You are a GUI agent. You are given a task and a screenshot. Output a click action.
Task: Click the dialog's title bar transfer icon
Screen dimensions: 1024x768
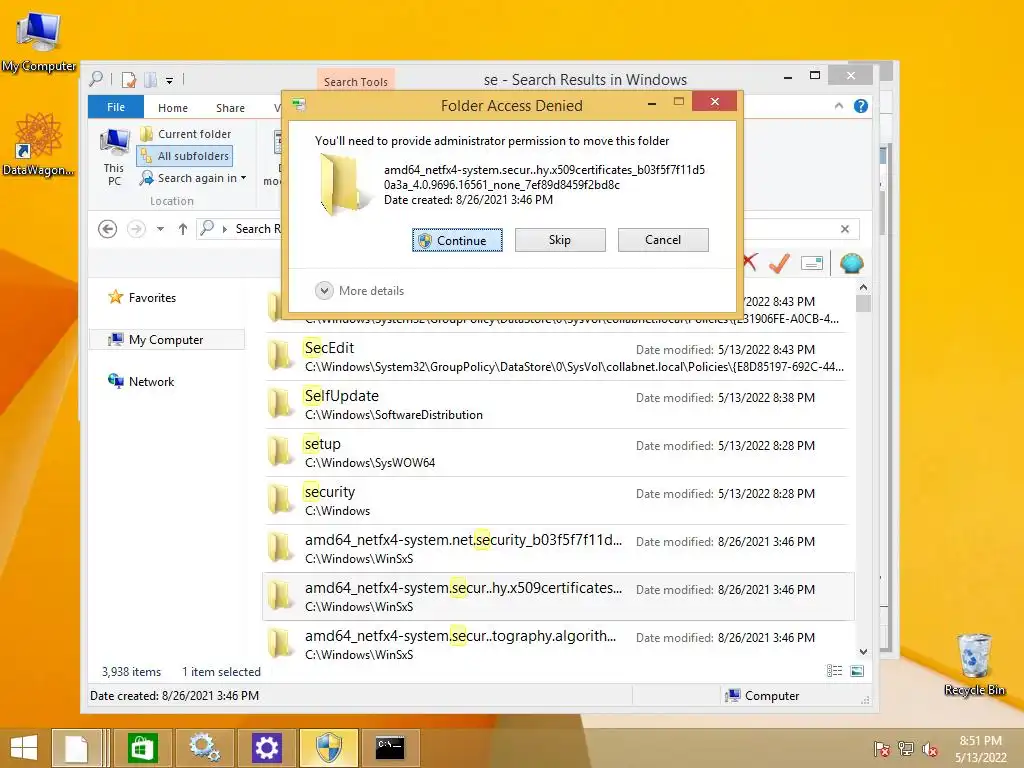click(x=300, y=105)
